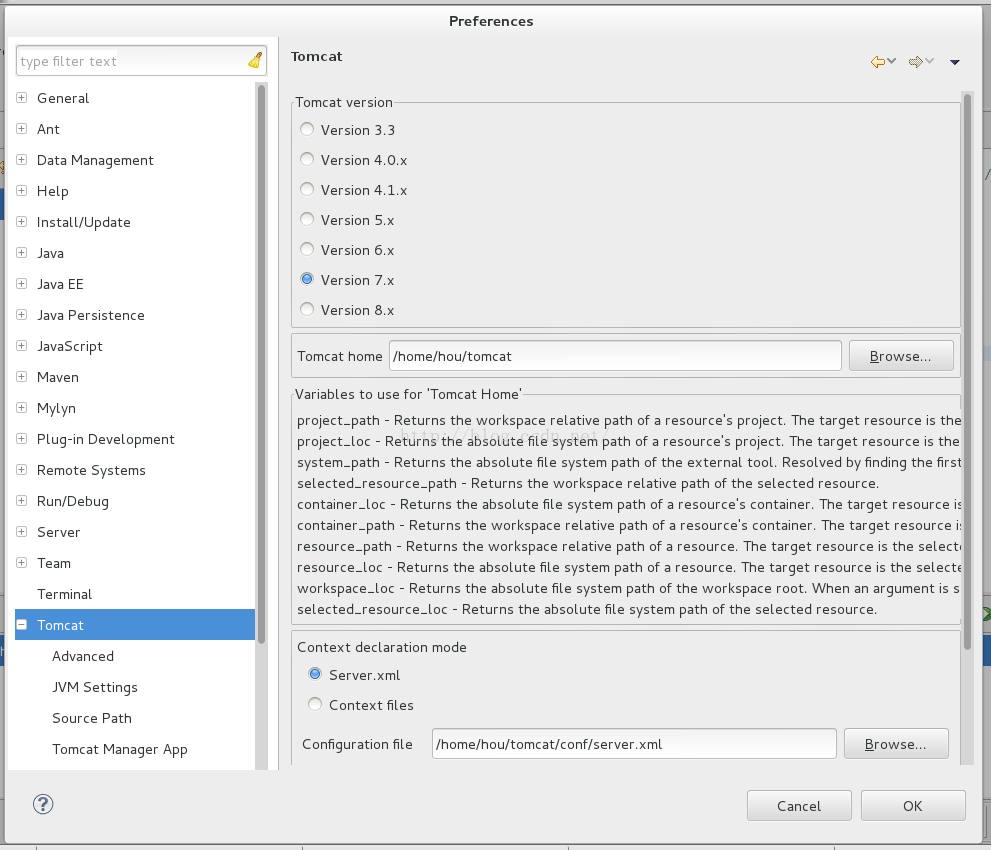Open the Tomcat Manager App page
The height and width of the screenshot is (850, 991).
(119, 749)
